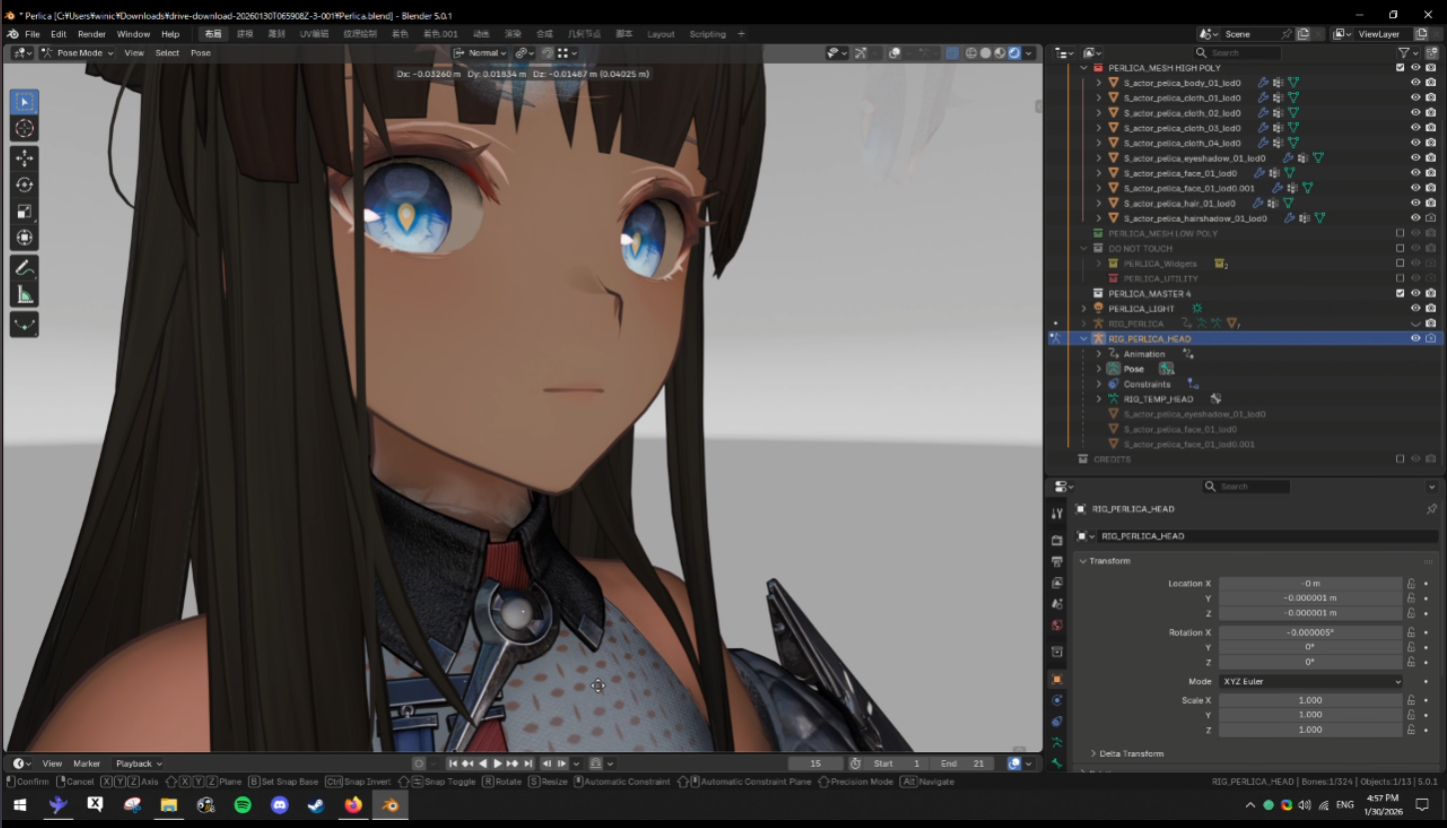Select the Scale tool in the viewport toolbar
This screenshot has height=828, width=1447.
click(25, 211)
